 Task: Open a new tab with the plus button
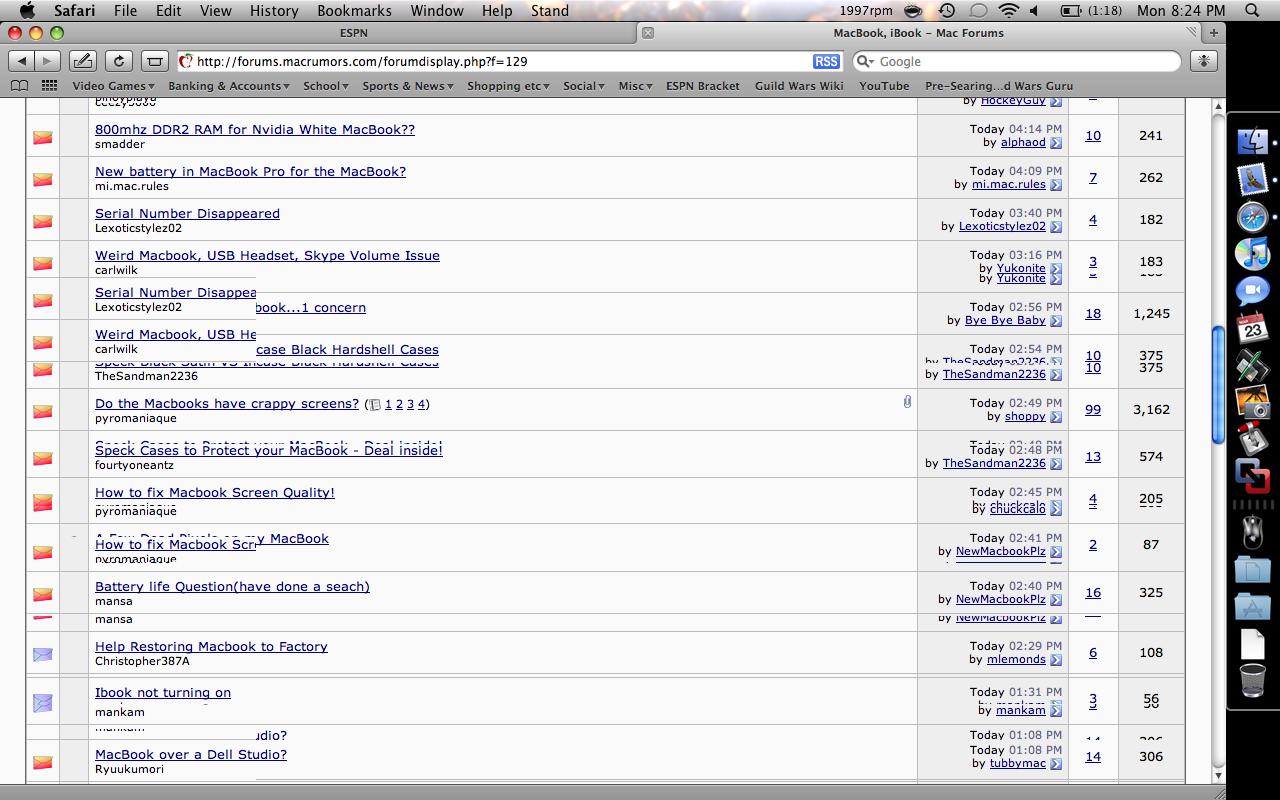pos(1213,33)
